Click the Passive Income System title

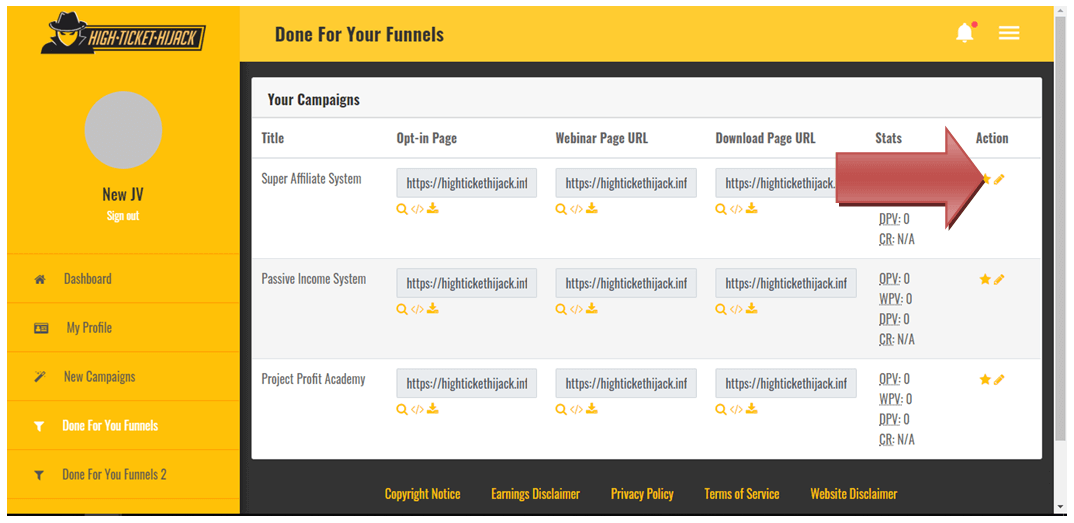tap(314, 279)
